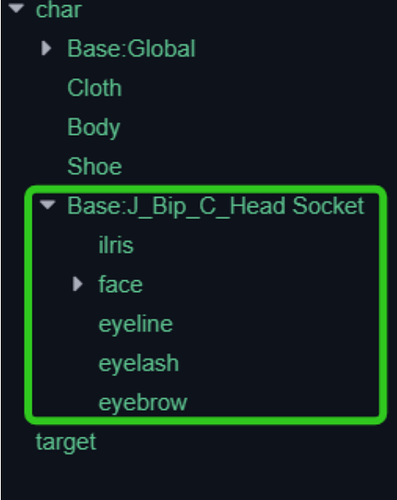Click blank hierarchy space beneath target
397x500 pixels.
tap(200, 477)
